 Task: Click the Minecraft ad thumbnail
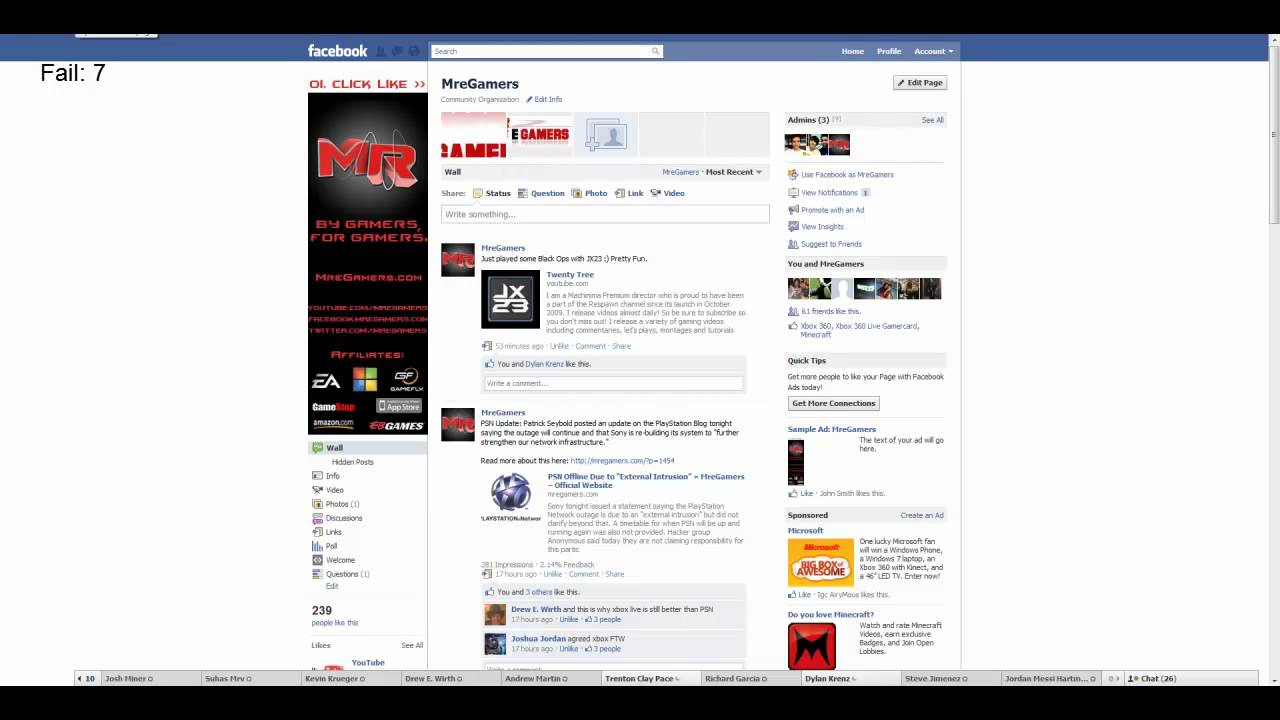[x=811, y=645]
